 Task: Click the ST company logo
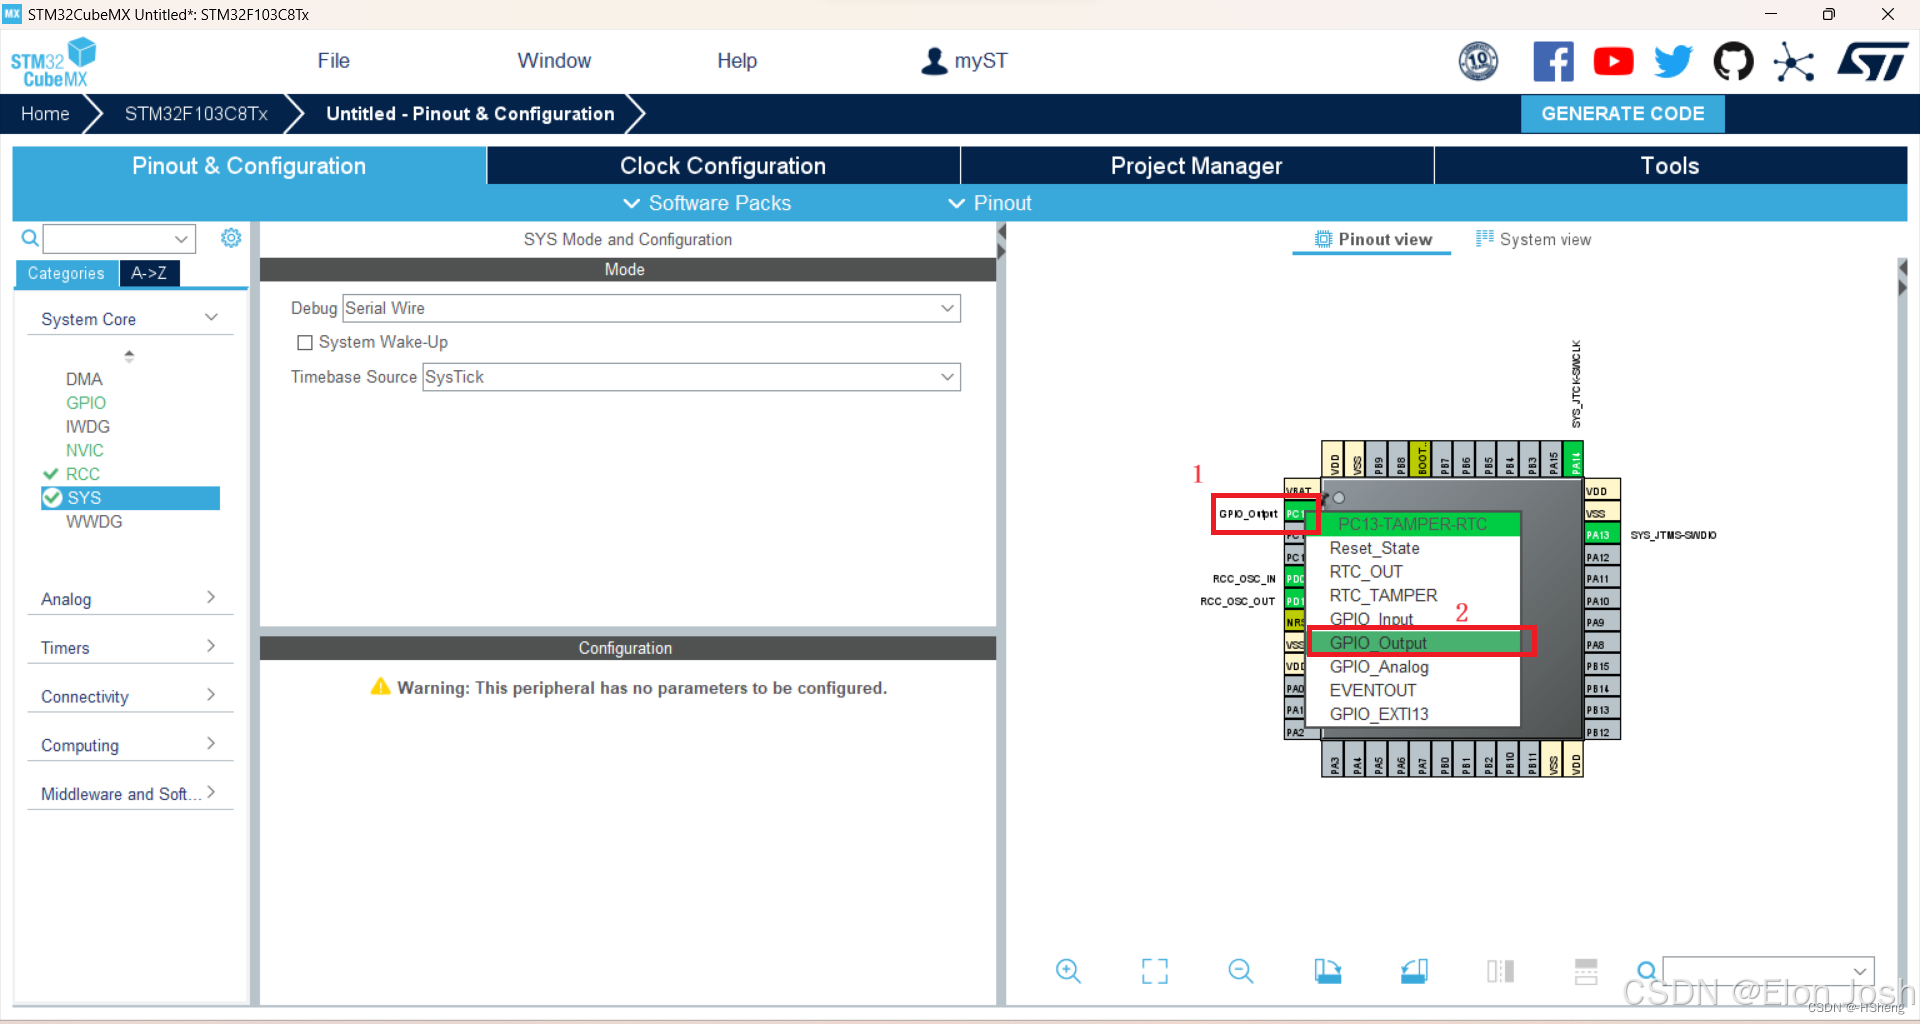pos(1873,61)
